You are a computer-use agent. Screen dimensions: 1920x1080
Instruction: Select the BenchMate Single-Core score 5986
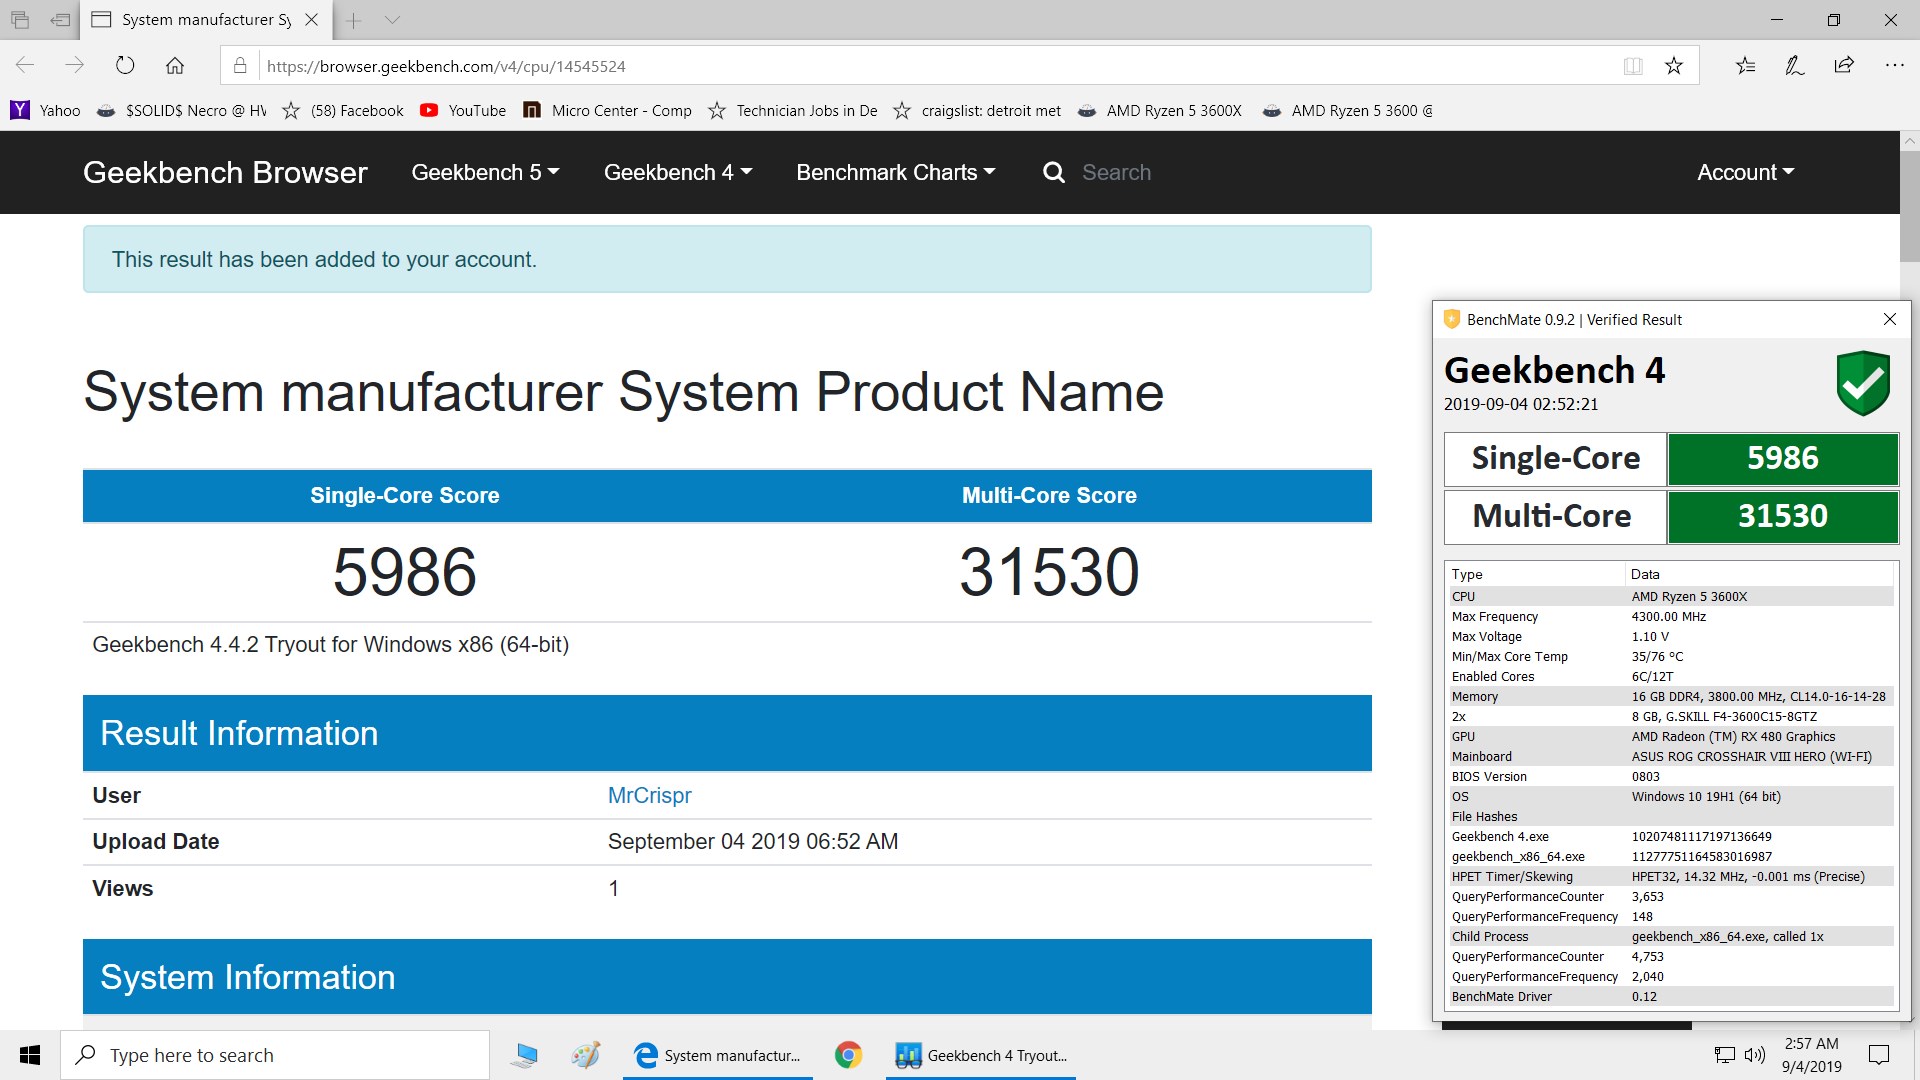pyautogui.click(x=1782, y=458)
